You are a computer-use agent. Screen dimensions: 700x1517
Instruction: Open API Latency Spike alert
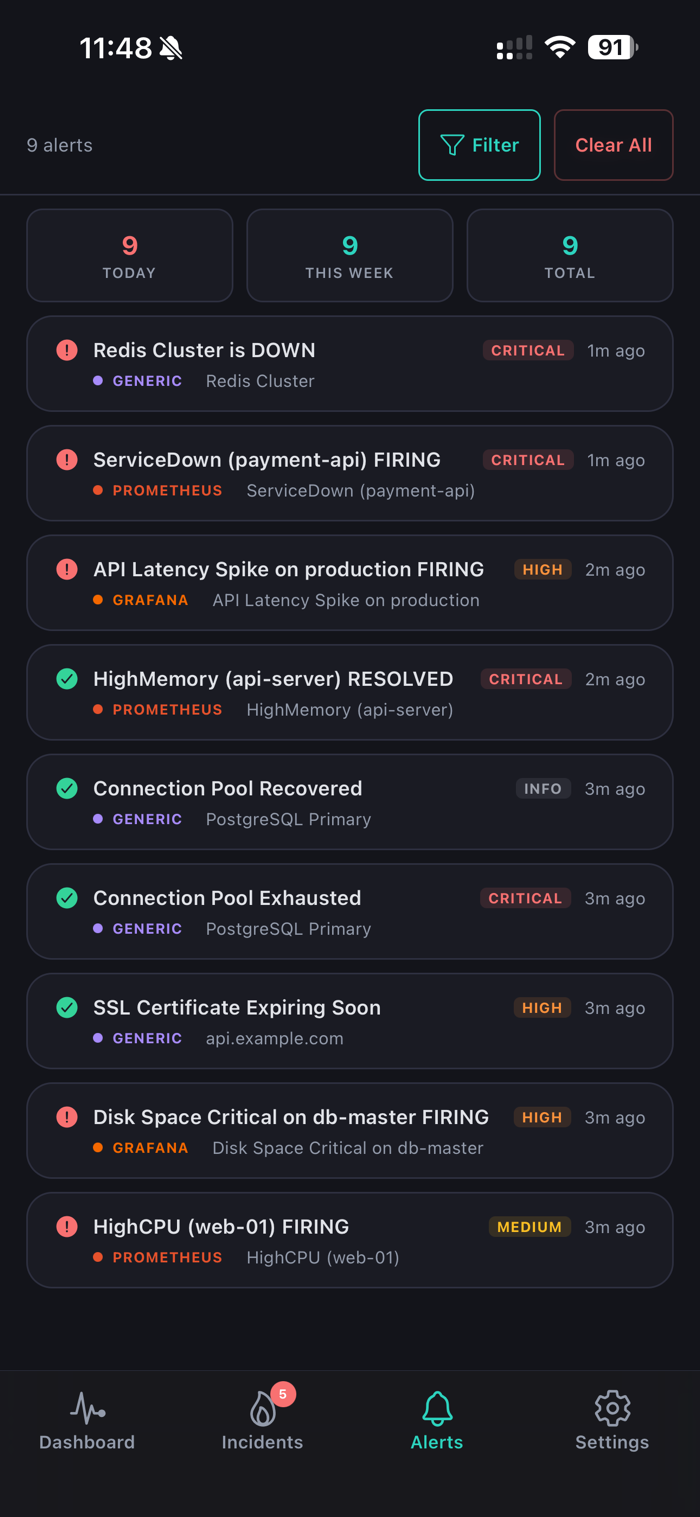click(288, 569)
